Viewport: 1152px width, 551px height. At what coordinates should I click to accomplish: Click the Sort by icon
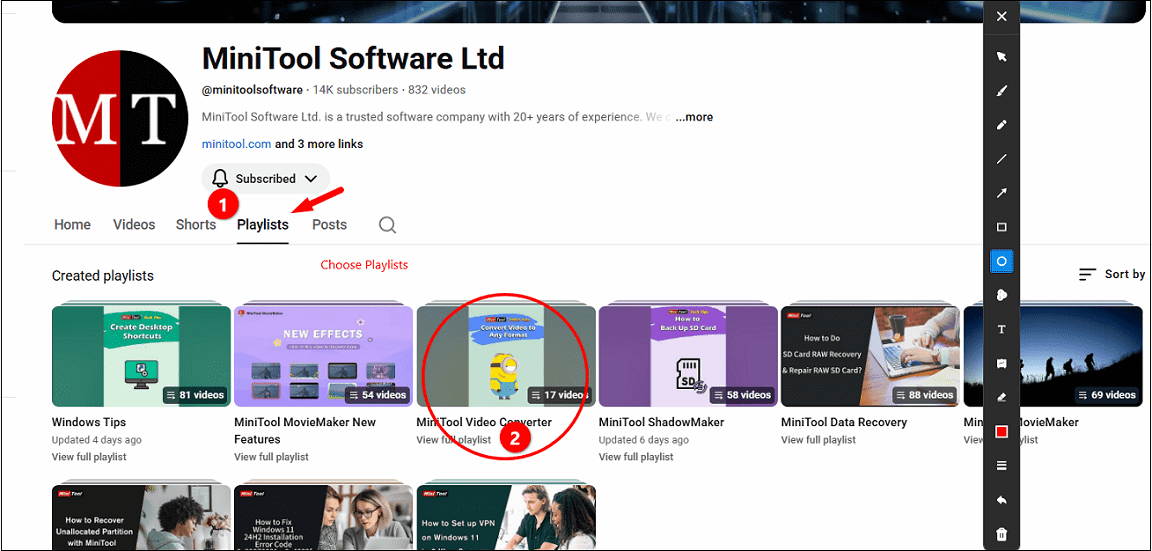point(1087,274)
